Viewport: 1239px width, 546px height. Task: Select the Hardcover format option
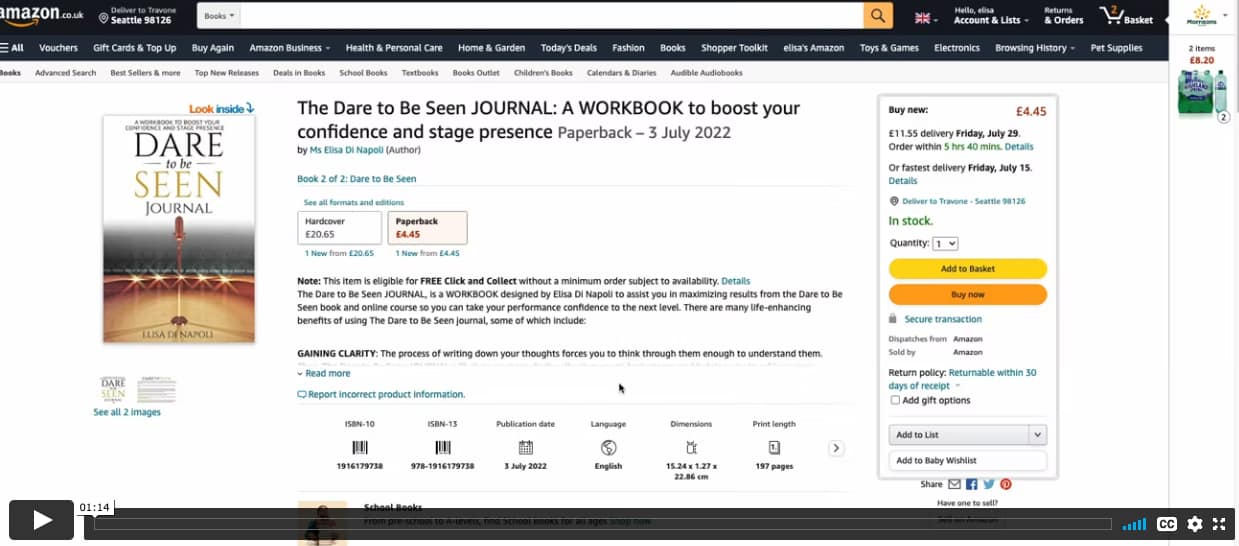click(x=339, y=227)
